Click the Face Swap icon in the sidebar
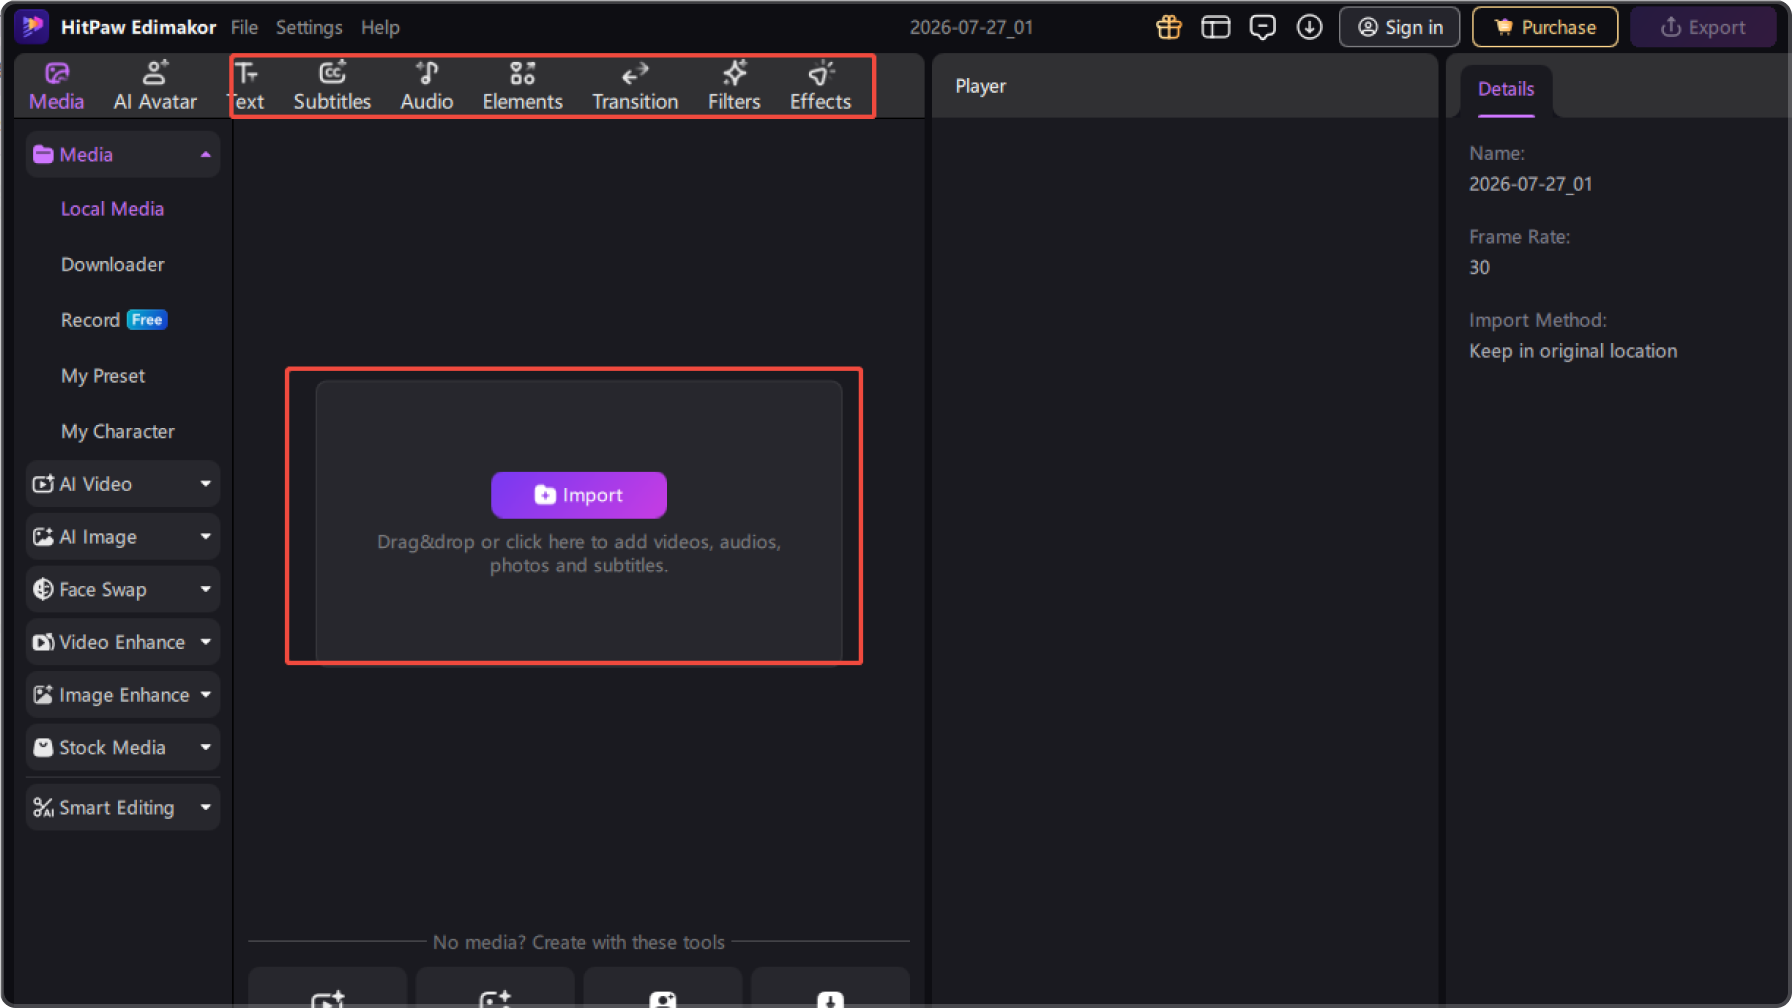The image size is (1792, 1008). point(43,590)
